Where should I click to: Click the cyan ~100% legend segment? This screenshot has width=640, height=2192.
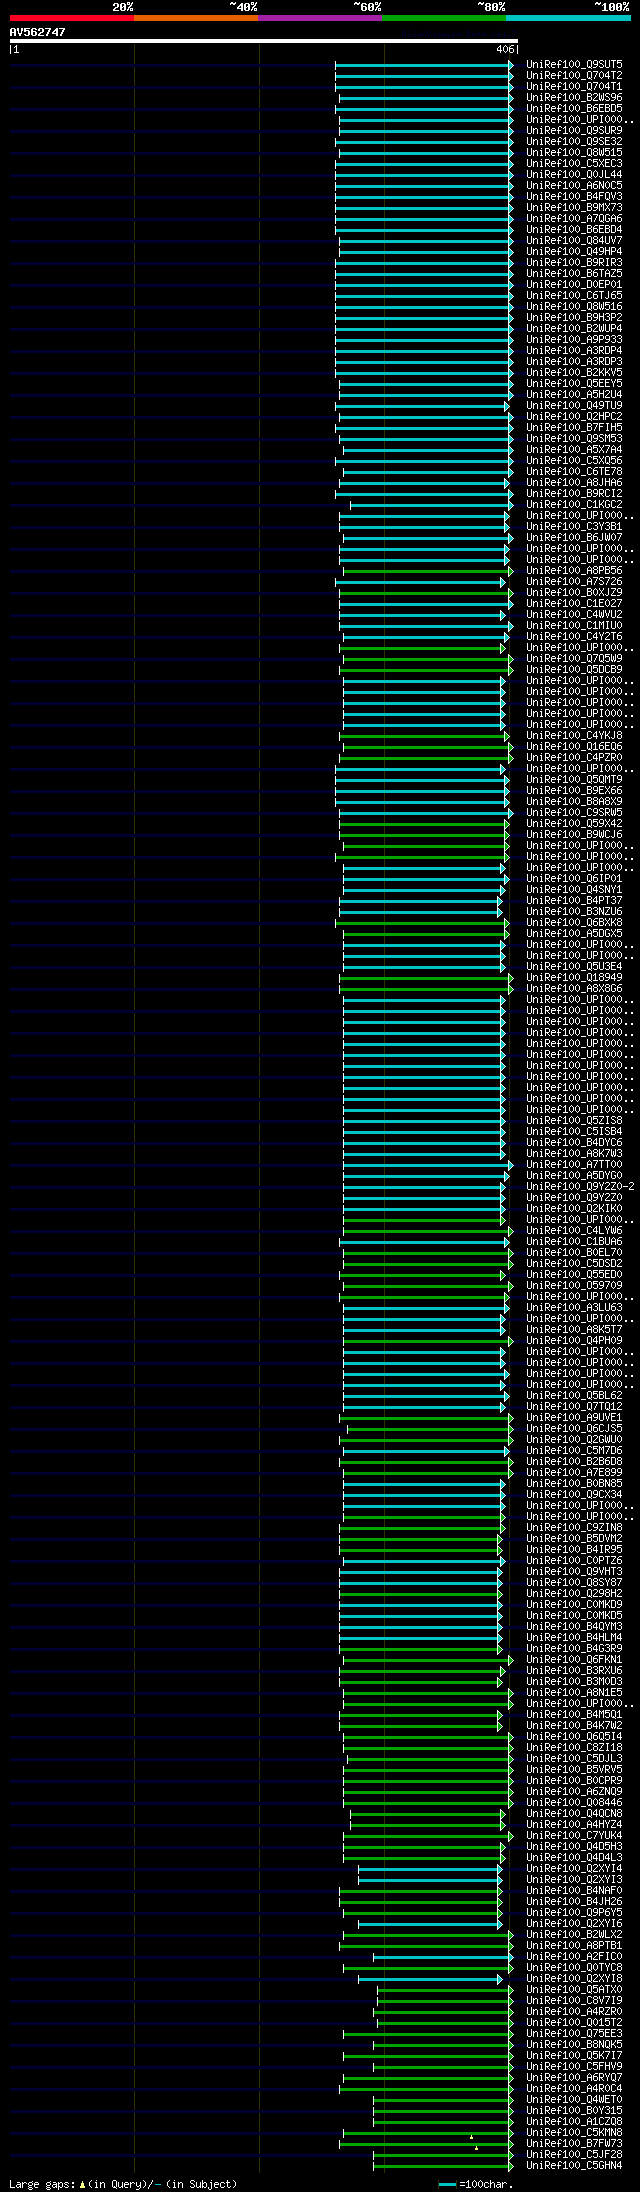coord(568,18)
